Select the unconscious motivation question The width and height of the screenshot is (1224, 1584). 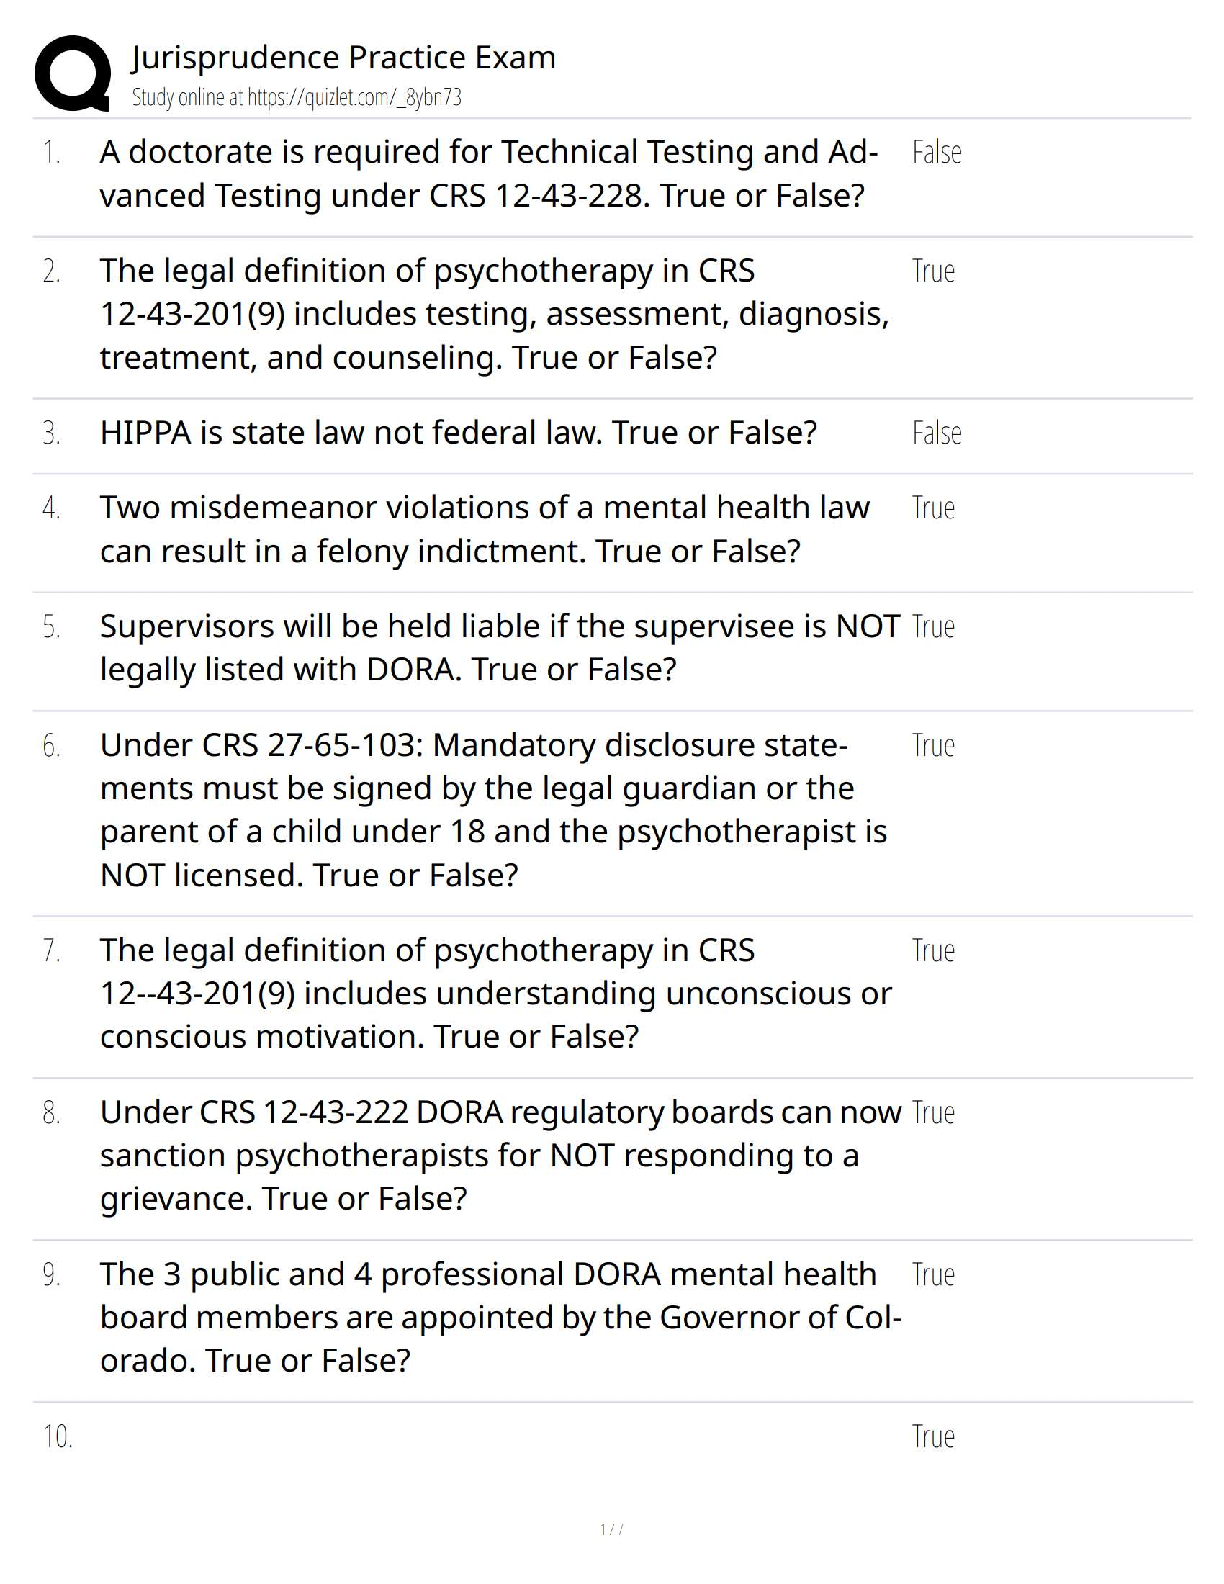tap(495, 993)
